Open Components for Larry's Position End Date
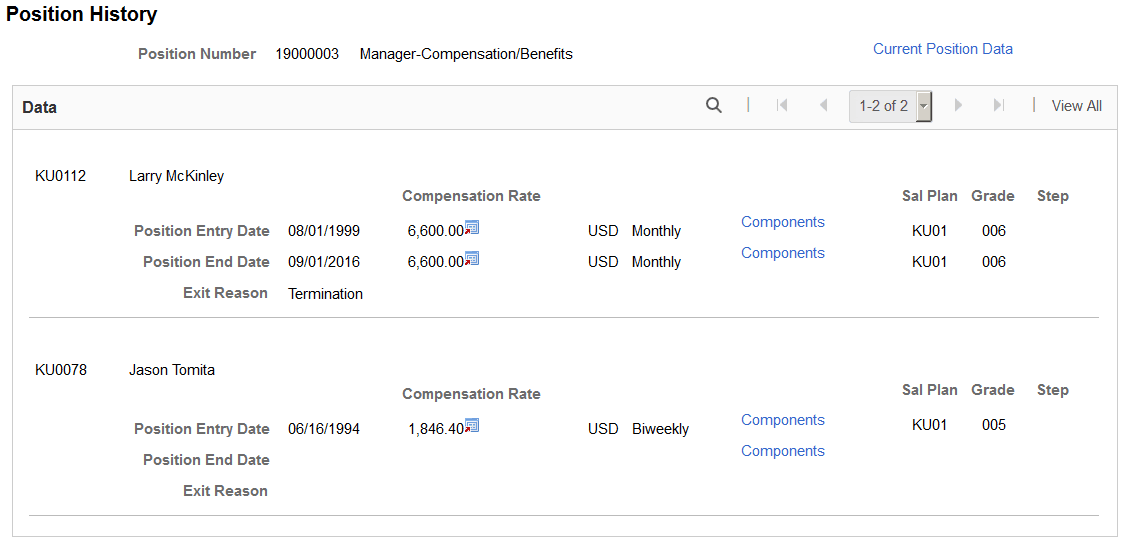1137x548 pixels. (x=782, y=253)
